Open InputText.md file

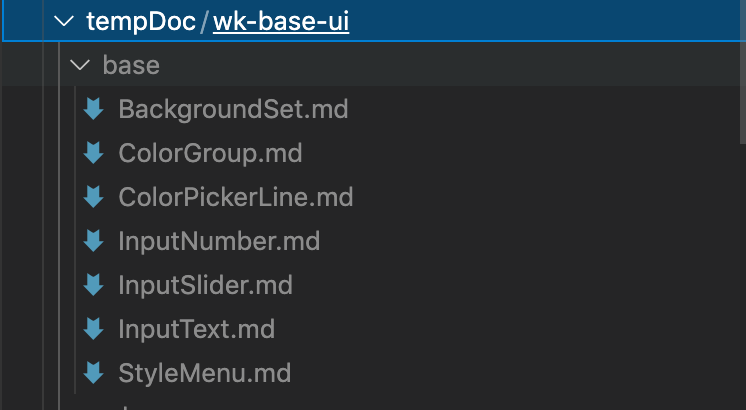[196, 329]
